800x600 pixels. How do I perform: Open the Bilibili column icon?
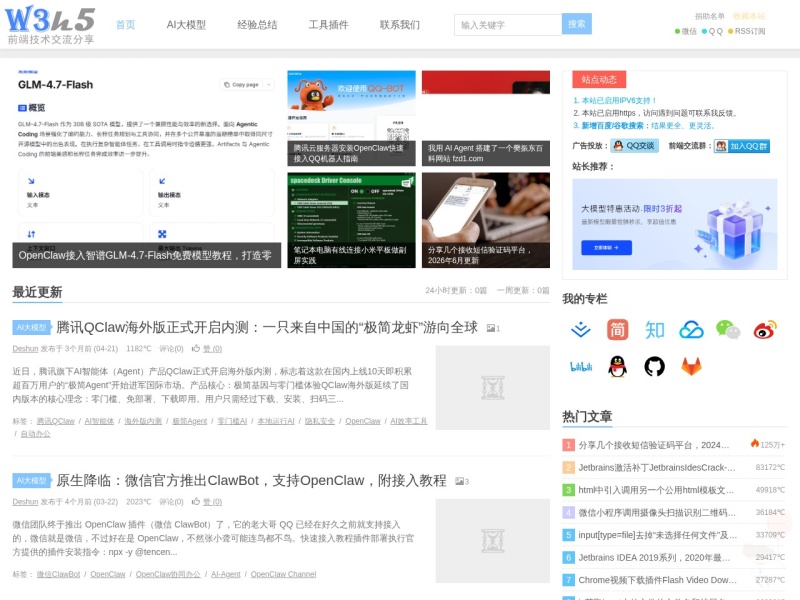(x=581, y=366)
